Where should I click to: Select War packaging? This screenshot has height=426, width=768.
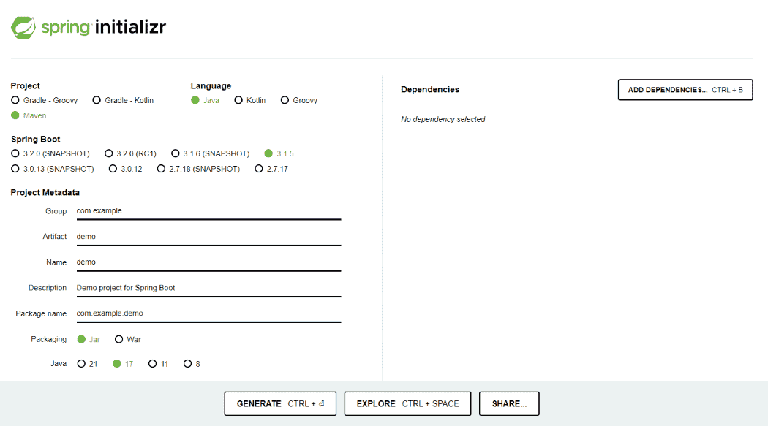(x=128, y=339)
